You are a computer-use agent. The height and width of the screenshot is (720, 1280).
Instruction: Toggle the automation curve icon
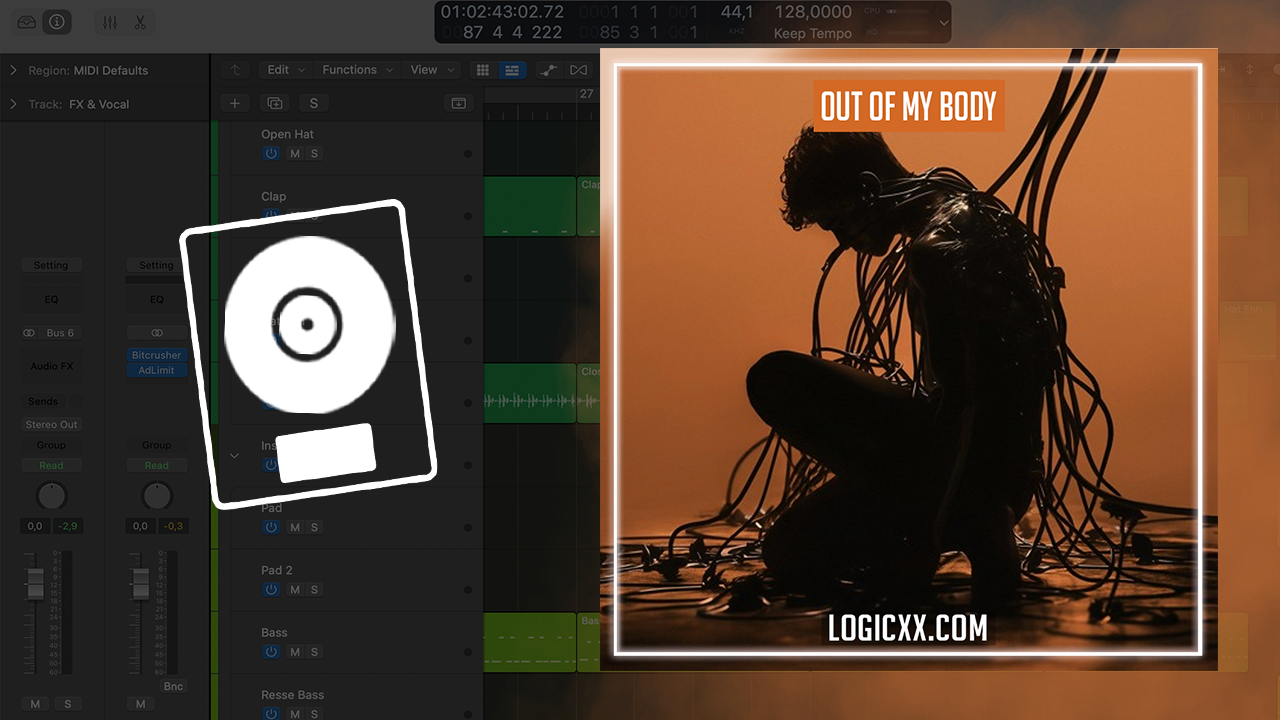coord(547,70)
